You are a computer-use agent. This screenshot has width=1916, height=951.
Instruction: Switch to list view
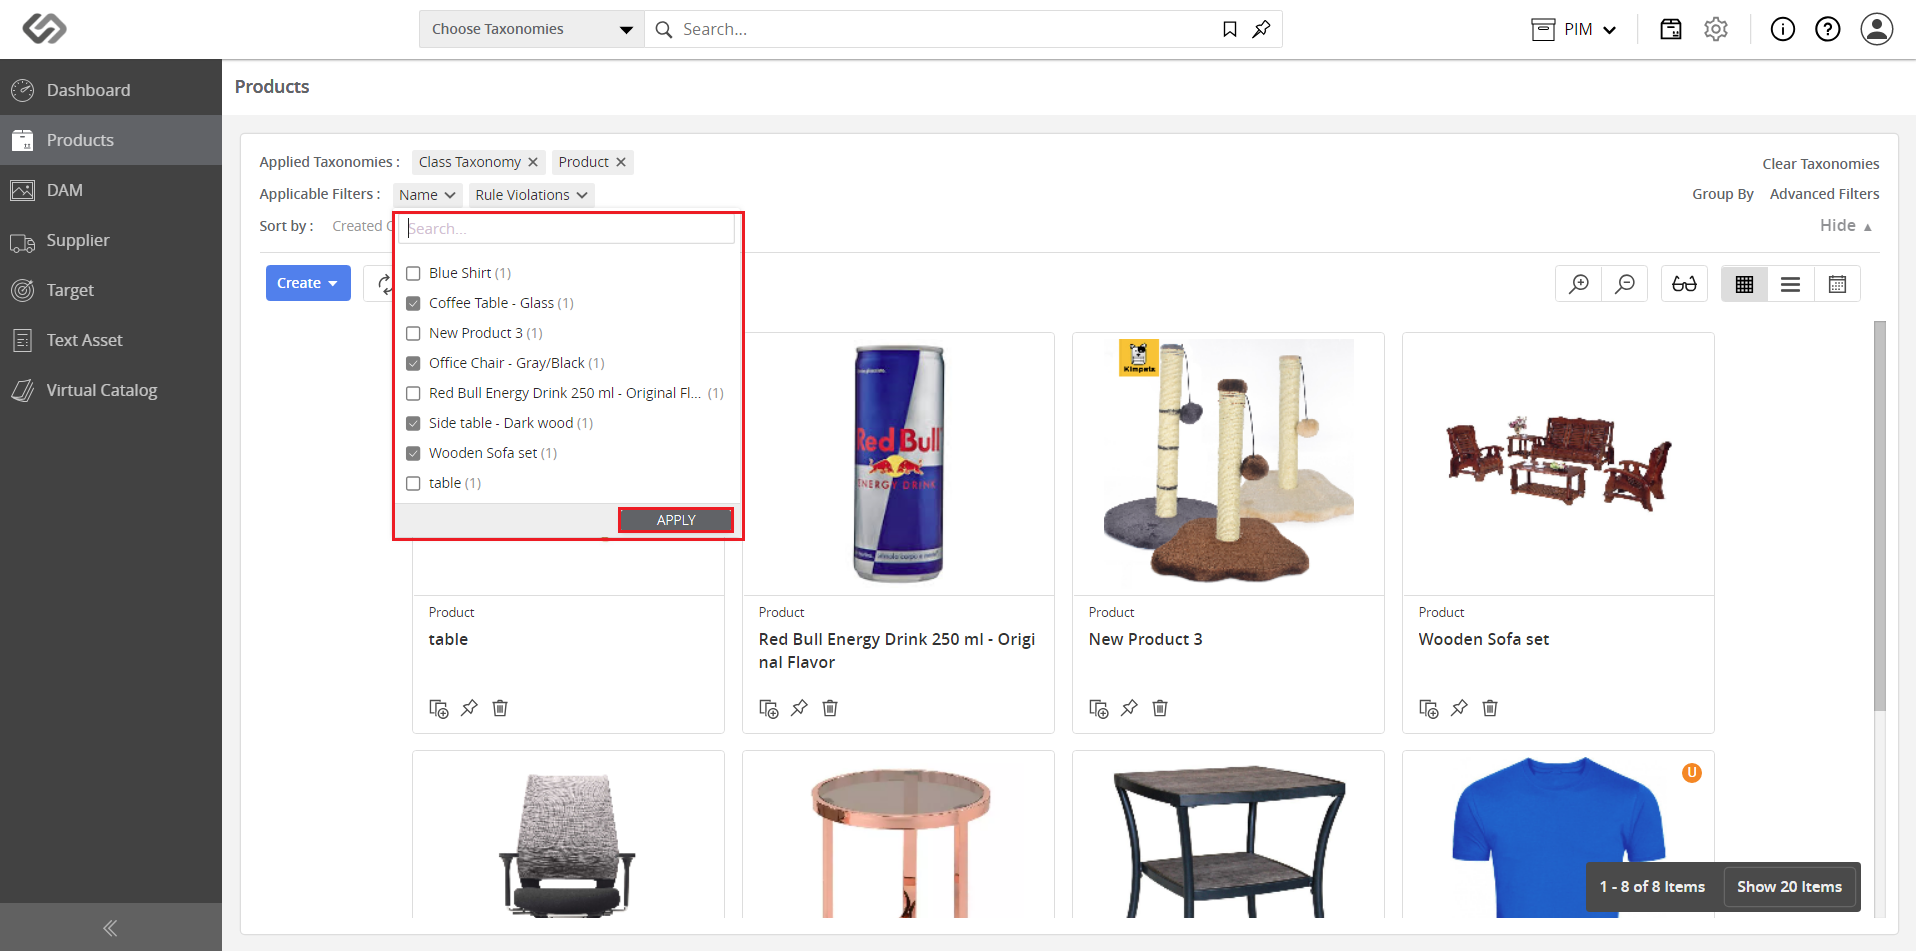point(1791,284)
